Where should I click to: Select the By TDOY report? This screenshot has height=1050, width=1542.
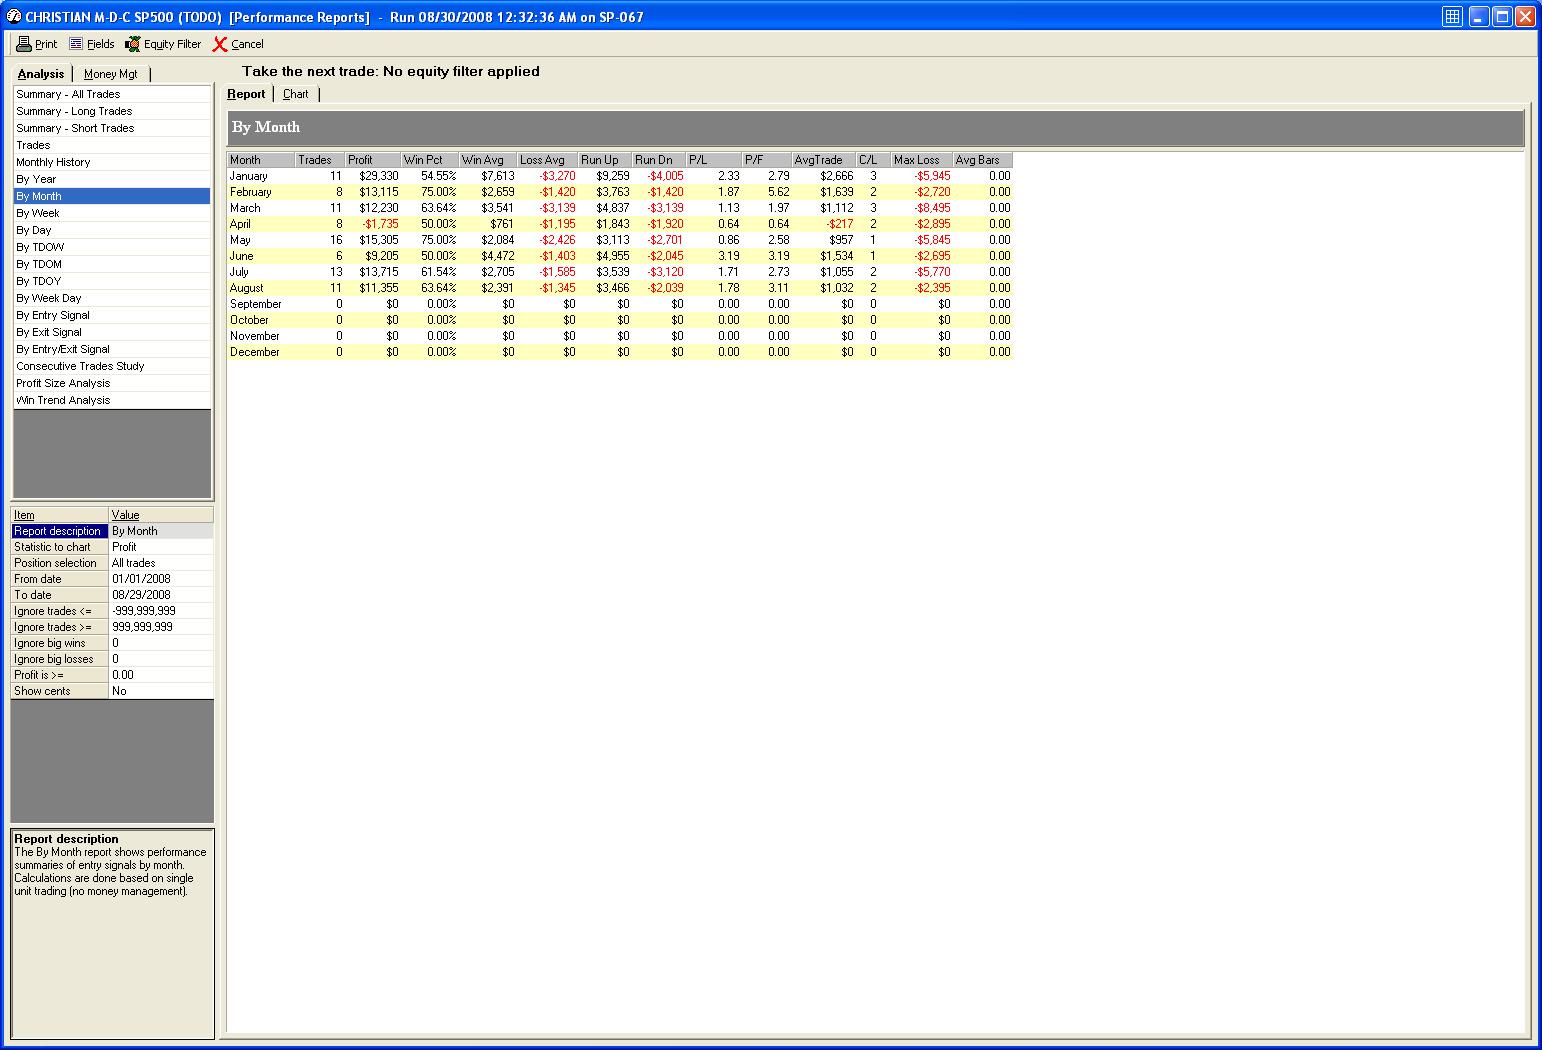click(x=112, y=281)
